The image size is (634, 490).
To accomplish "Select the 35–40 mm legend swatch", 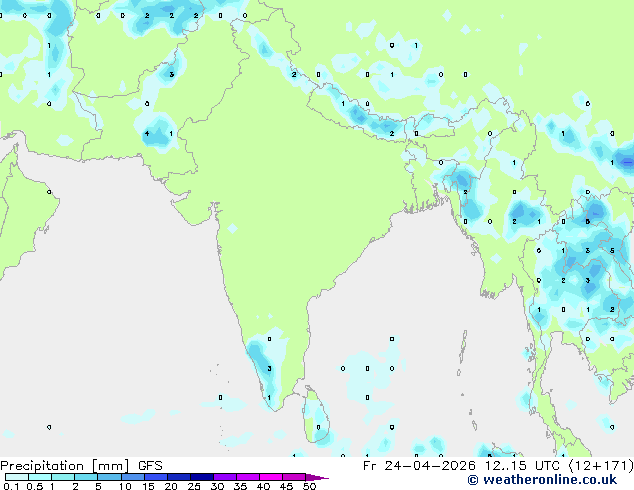I will (x=247, y=477).
